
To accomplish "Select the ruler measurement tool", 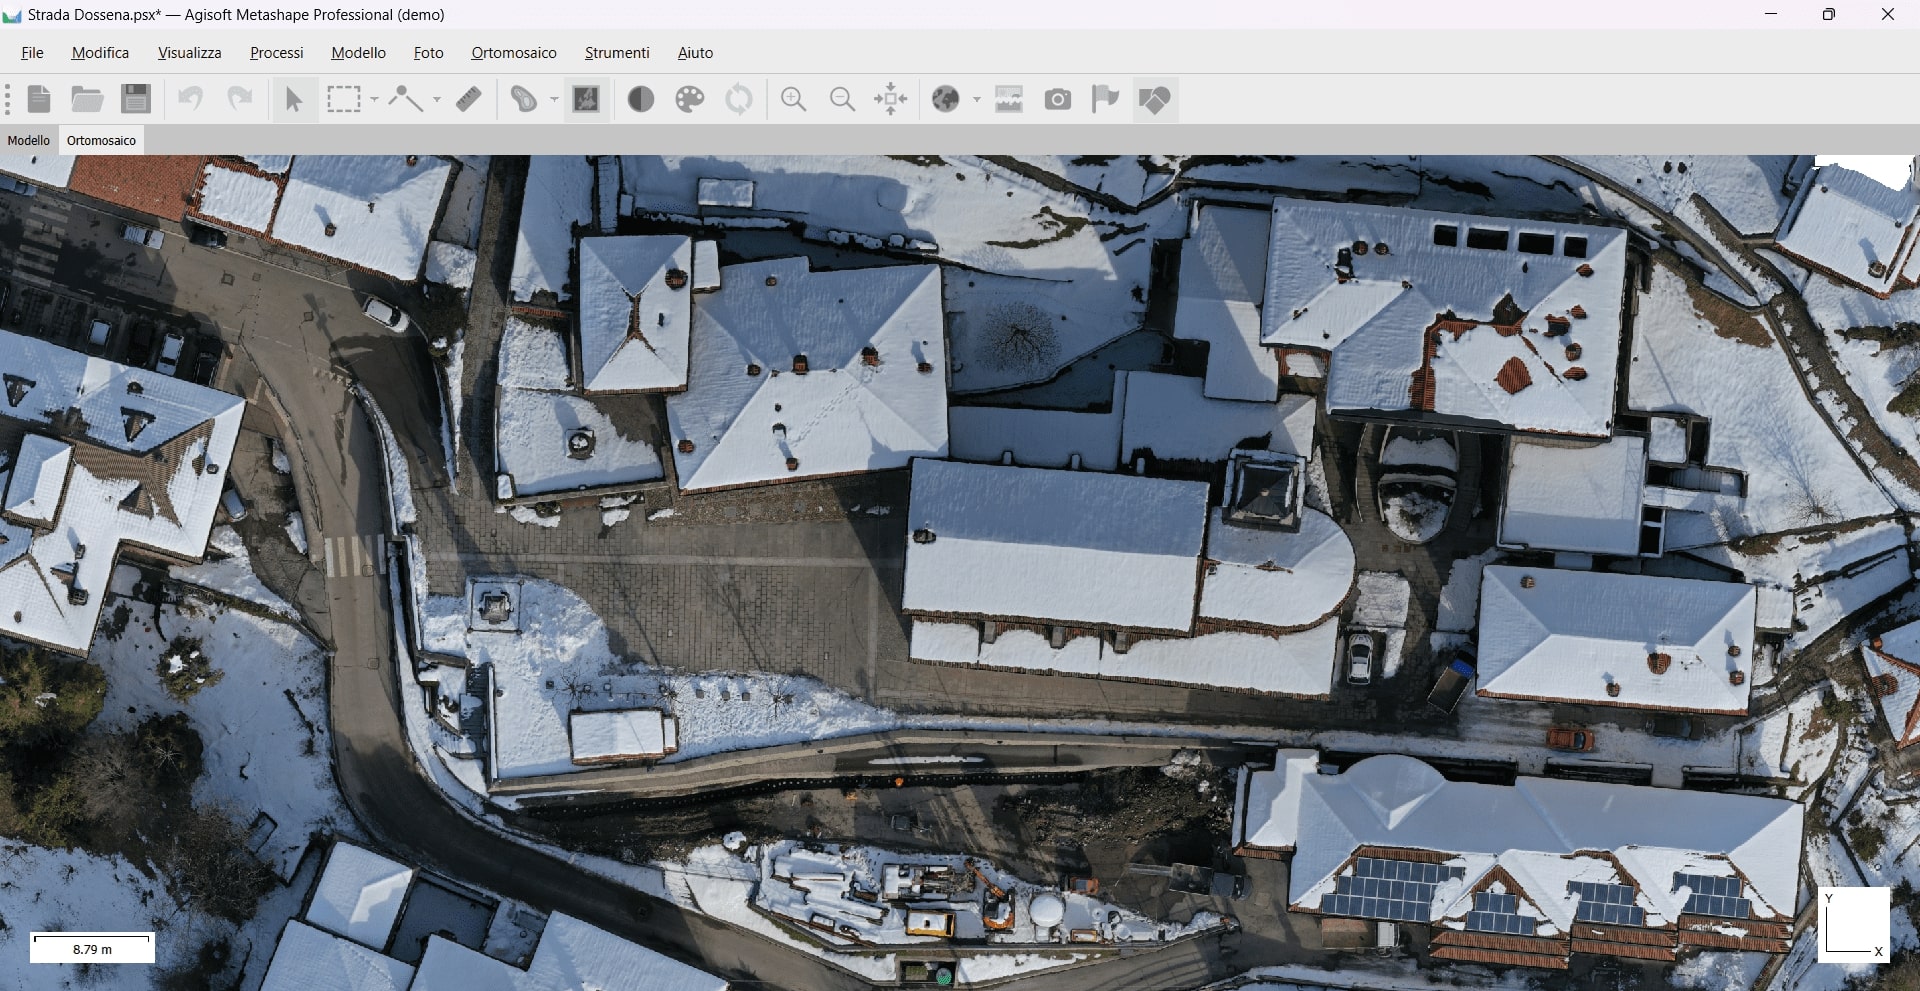I will pyautogui.click(x=469, y=99).
